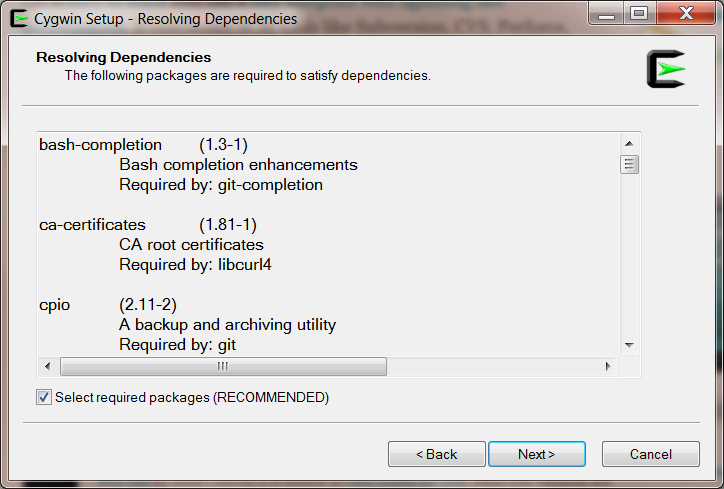Screen dimensions: 724x489
Task: Select the ca-certificates package entry
Action: tap(92, 225)
